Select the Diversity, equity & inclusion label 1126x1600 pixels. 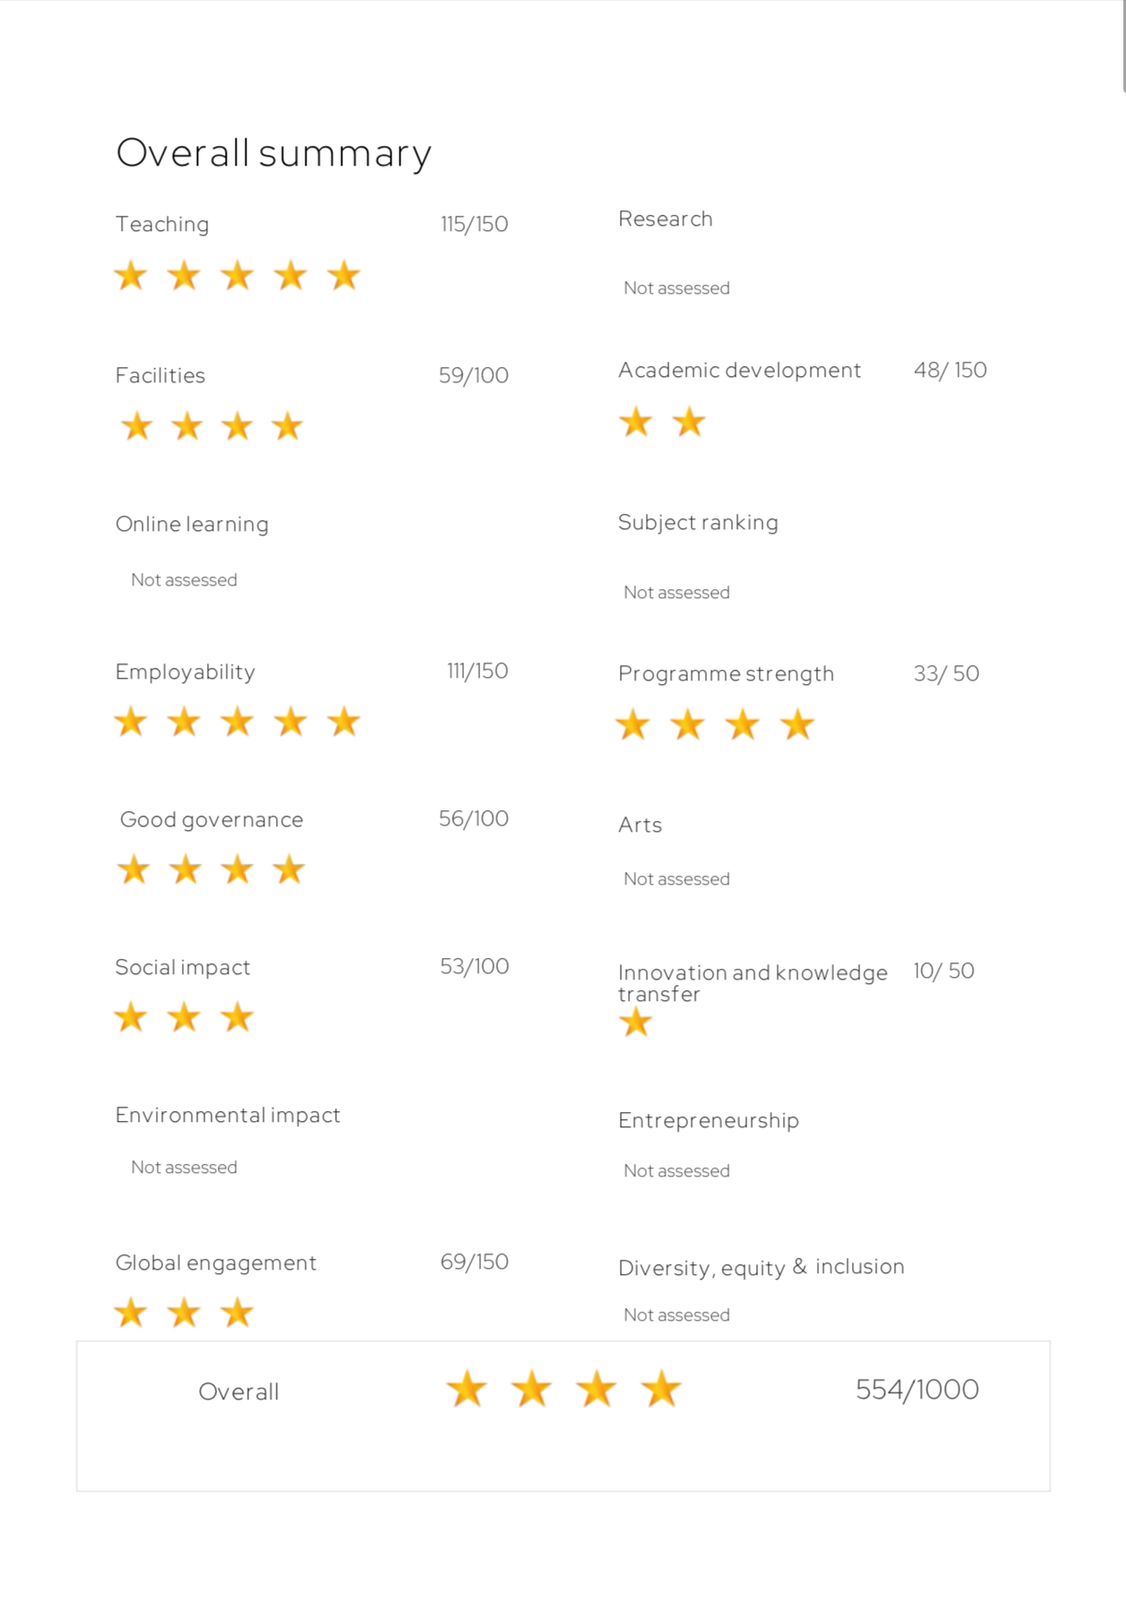[761, 1267]
